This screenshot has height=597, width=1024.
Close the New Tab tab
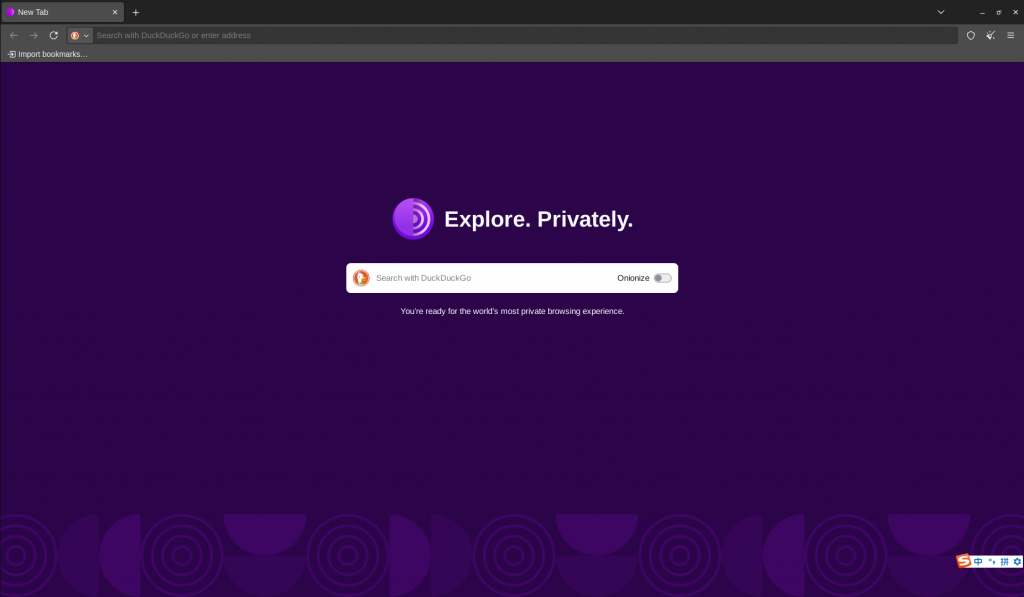(x=115, y=12)
